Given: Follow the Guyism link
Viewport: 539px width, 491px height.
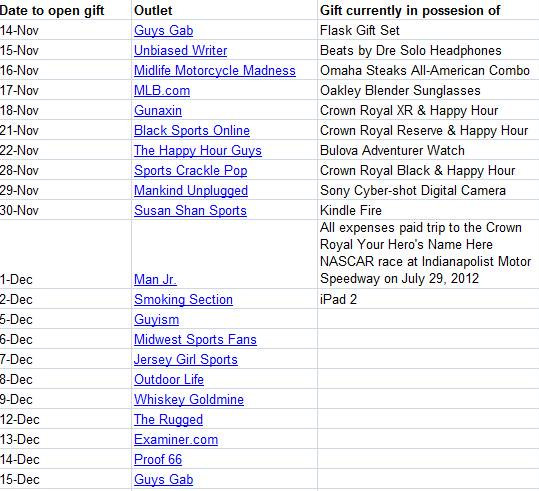Looking at the screenshot, I should [x=156, y=319].
